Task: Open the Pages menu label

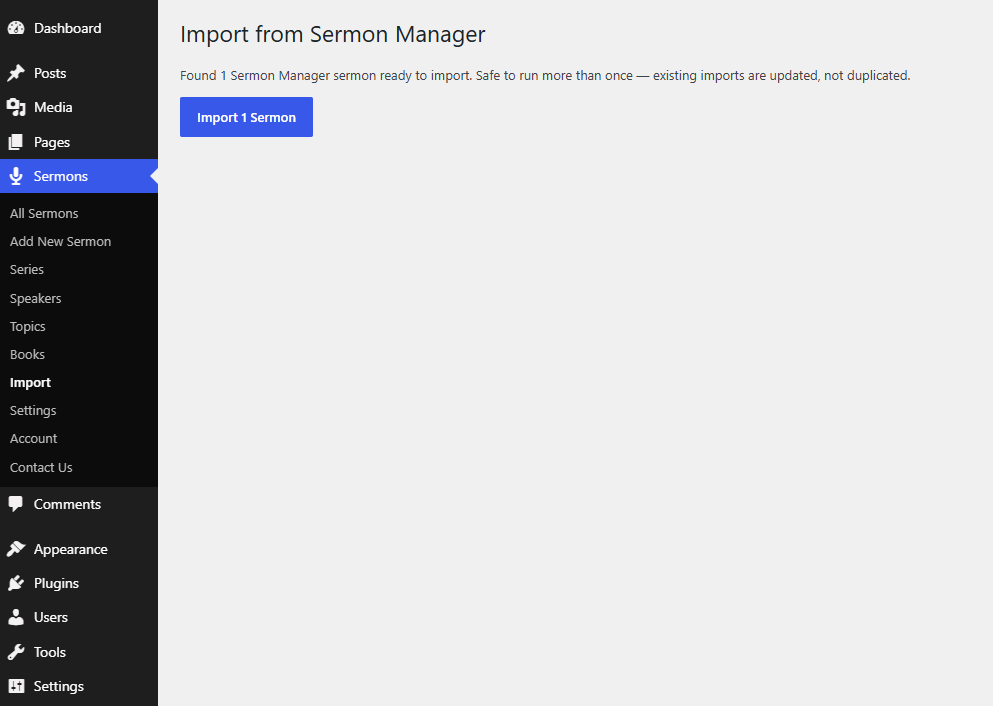Action: (x=52, y=142)
